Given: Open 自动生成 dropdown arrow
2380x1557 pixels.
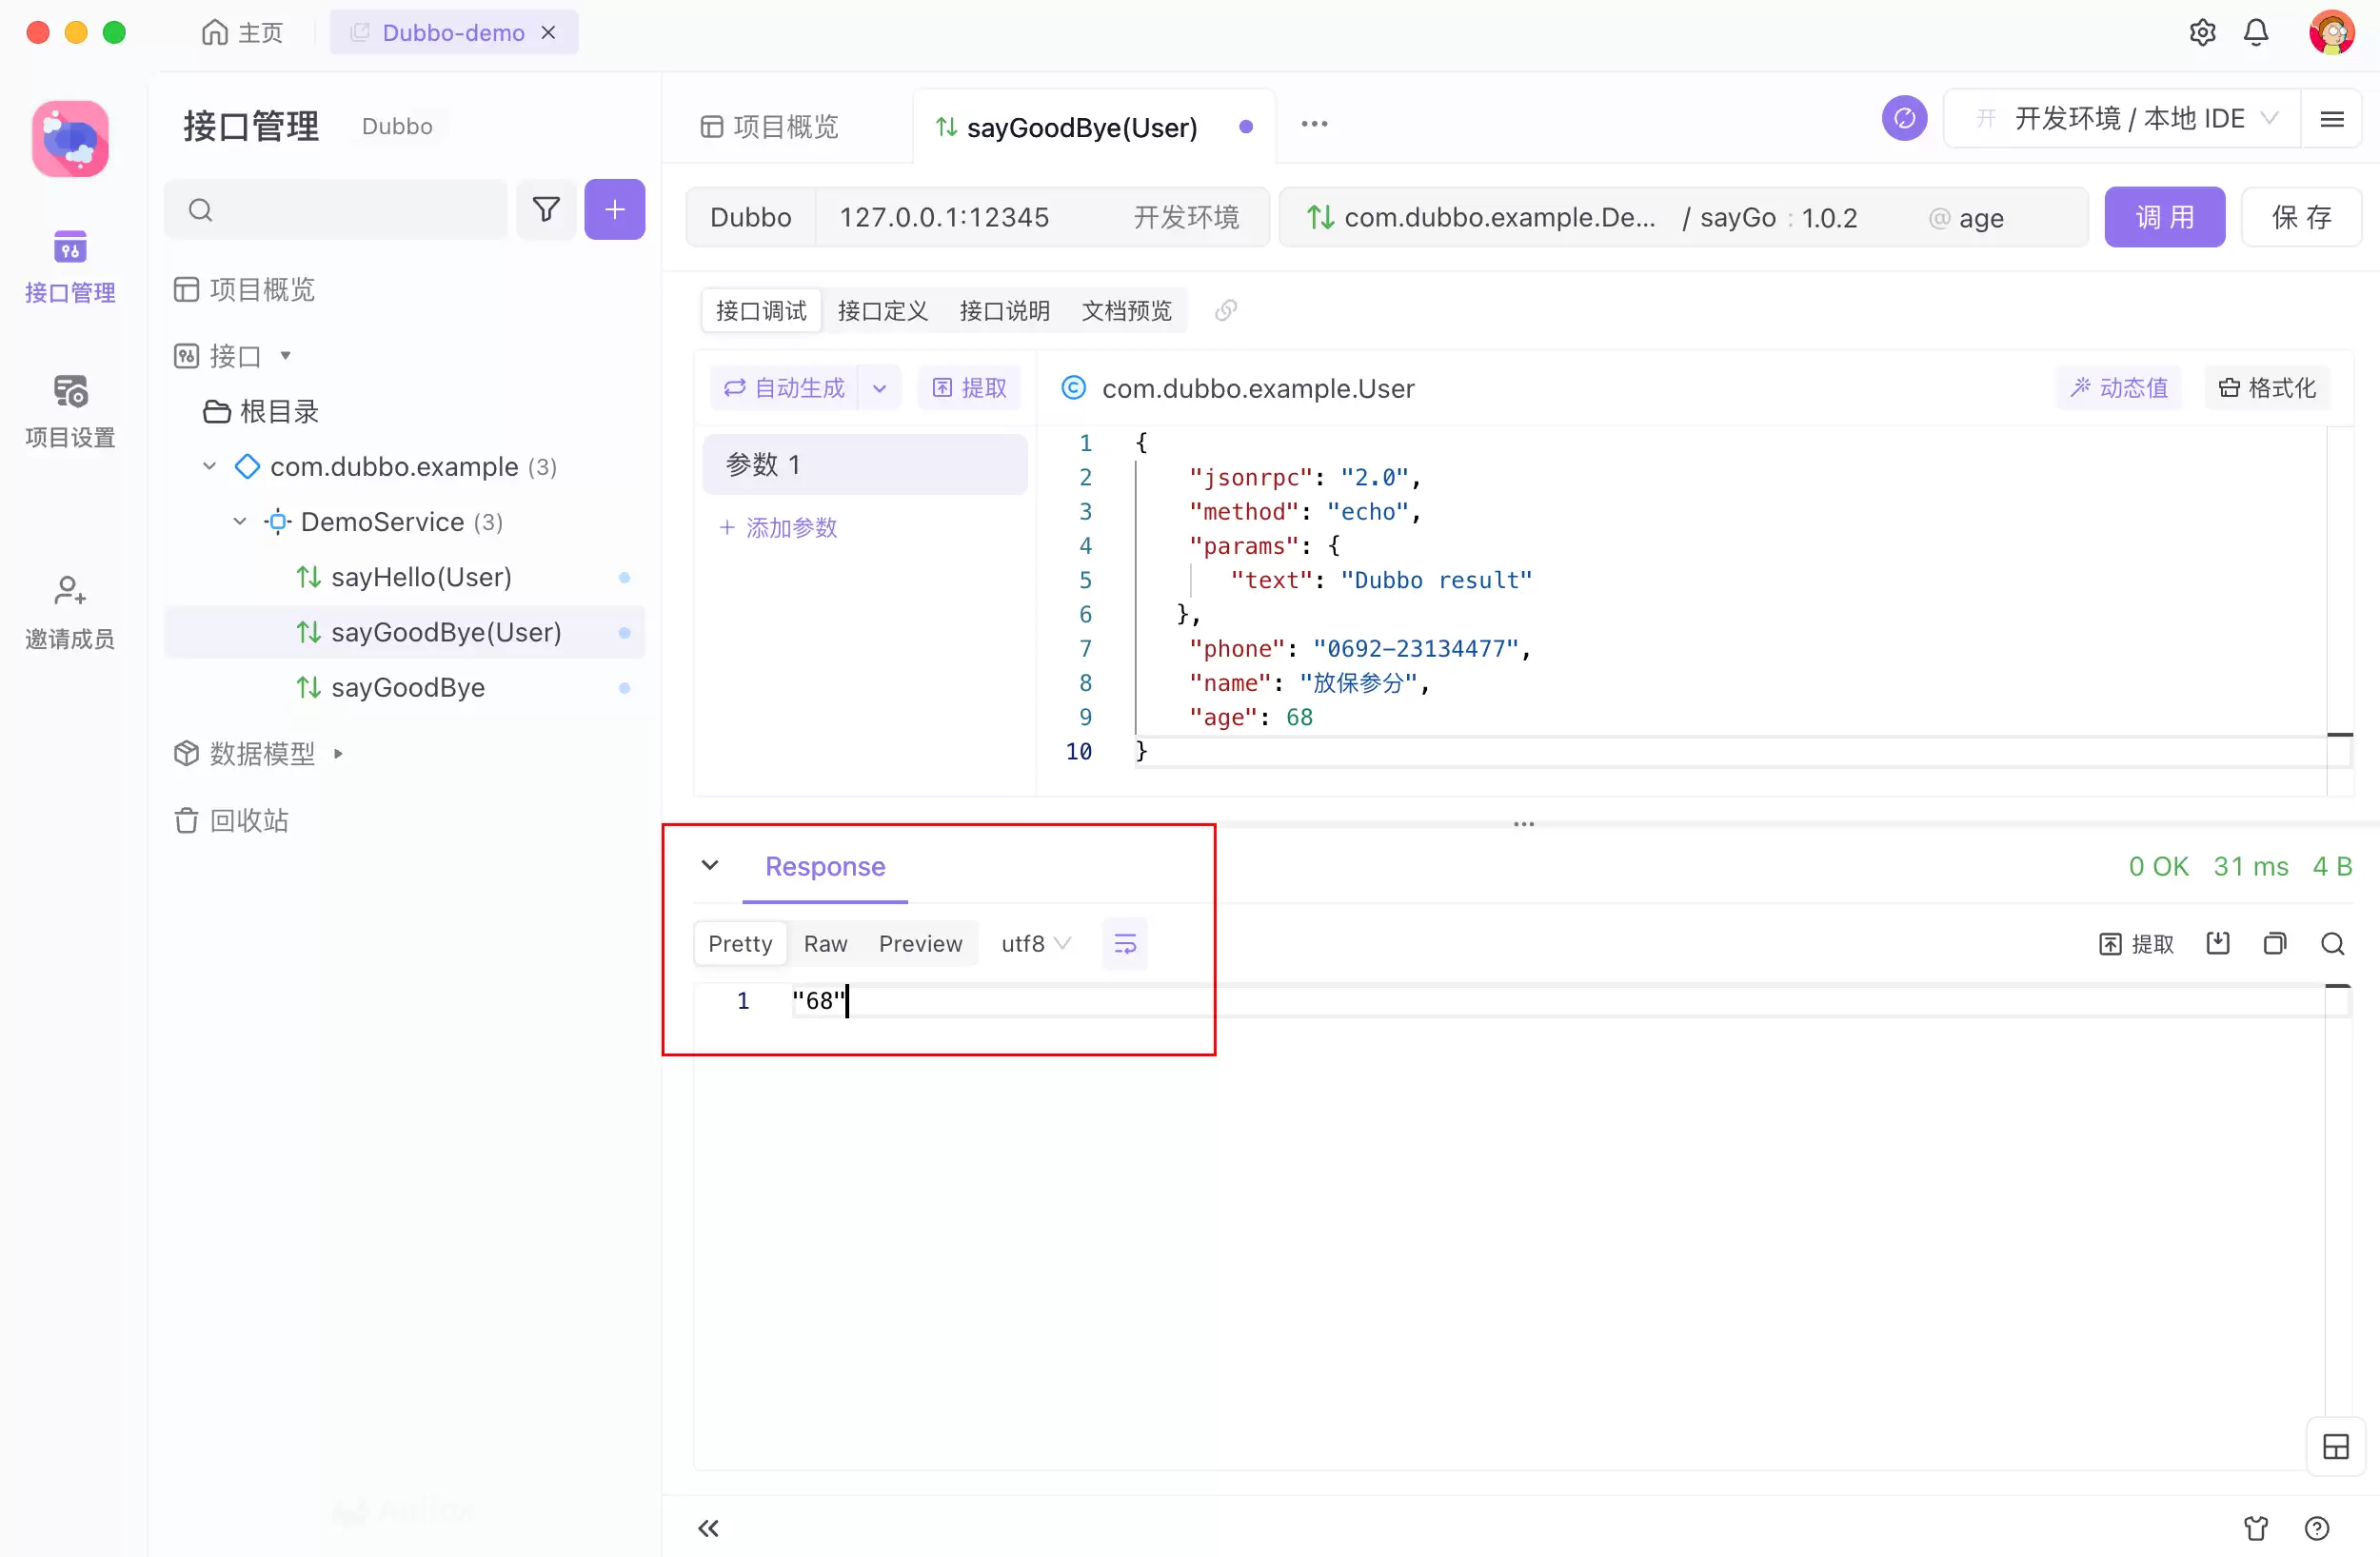Looking at the screenshot, I should [879, 387].
